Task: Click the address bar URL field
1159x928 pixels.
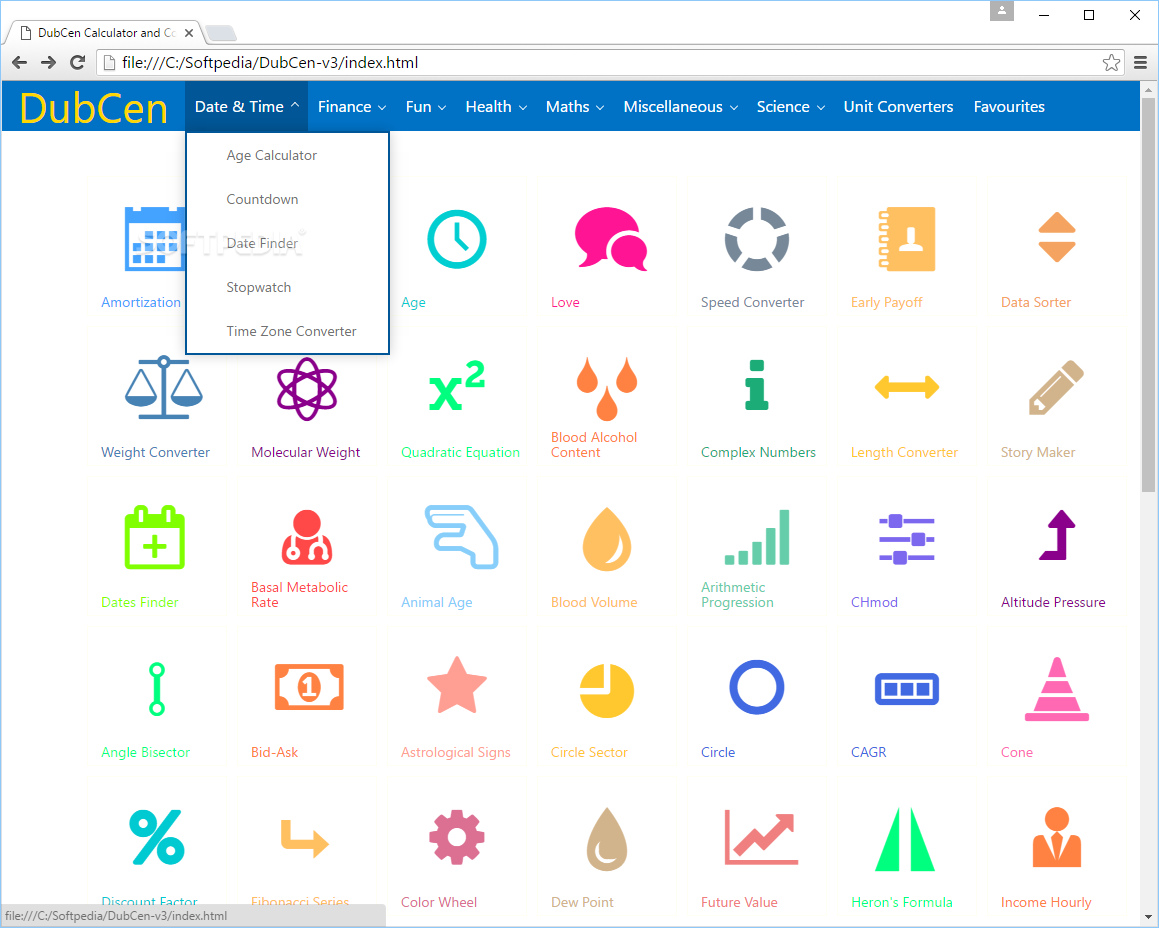Action: coord(610,63)
